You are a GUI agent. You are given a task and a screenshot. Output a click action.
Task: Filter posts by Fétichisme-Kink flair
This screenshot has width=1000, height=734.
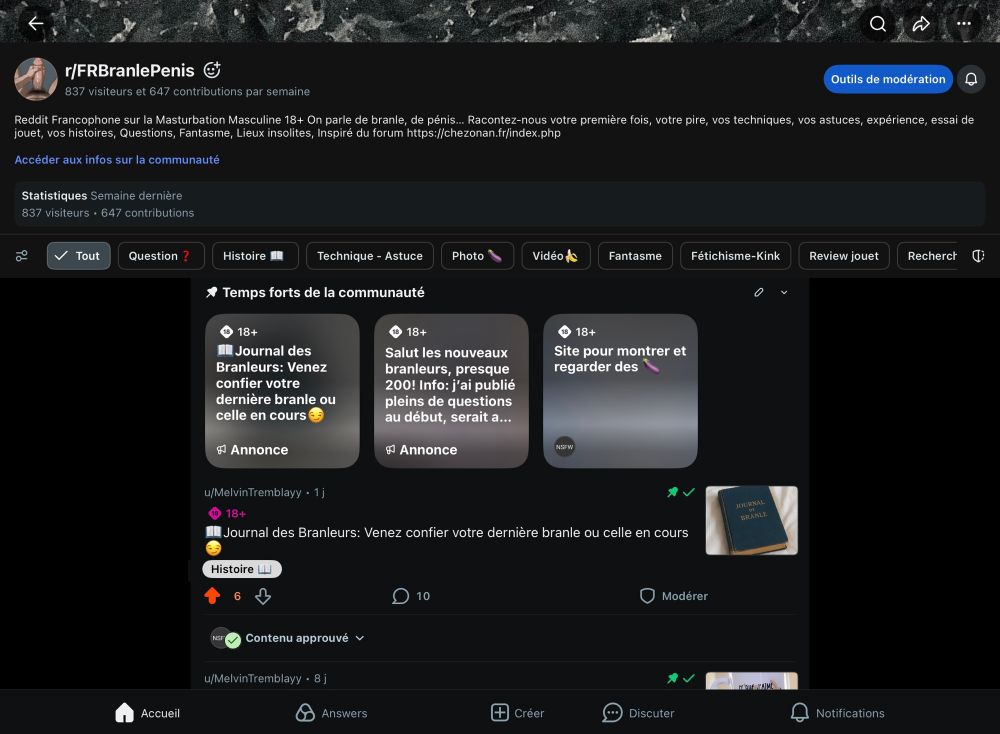click(x=735, y=256)
